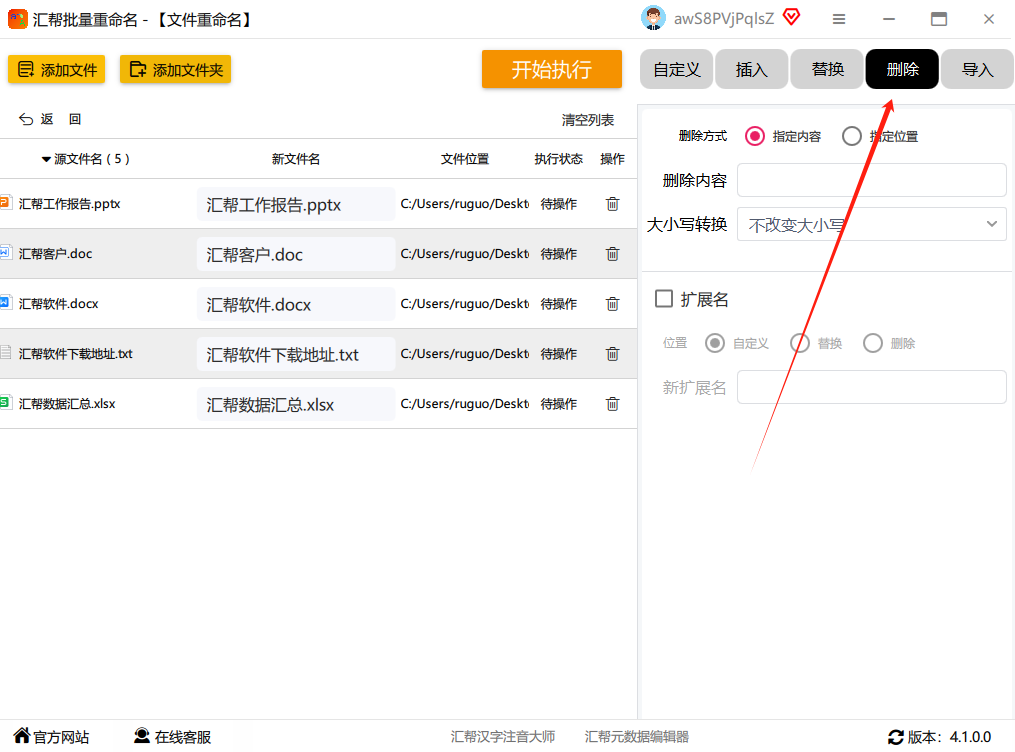This screenshot has height=752, width=1015.
Task: Switch to the 自定义 tab
Action: (x=676, y=69)
